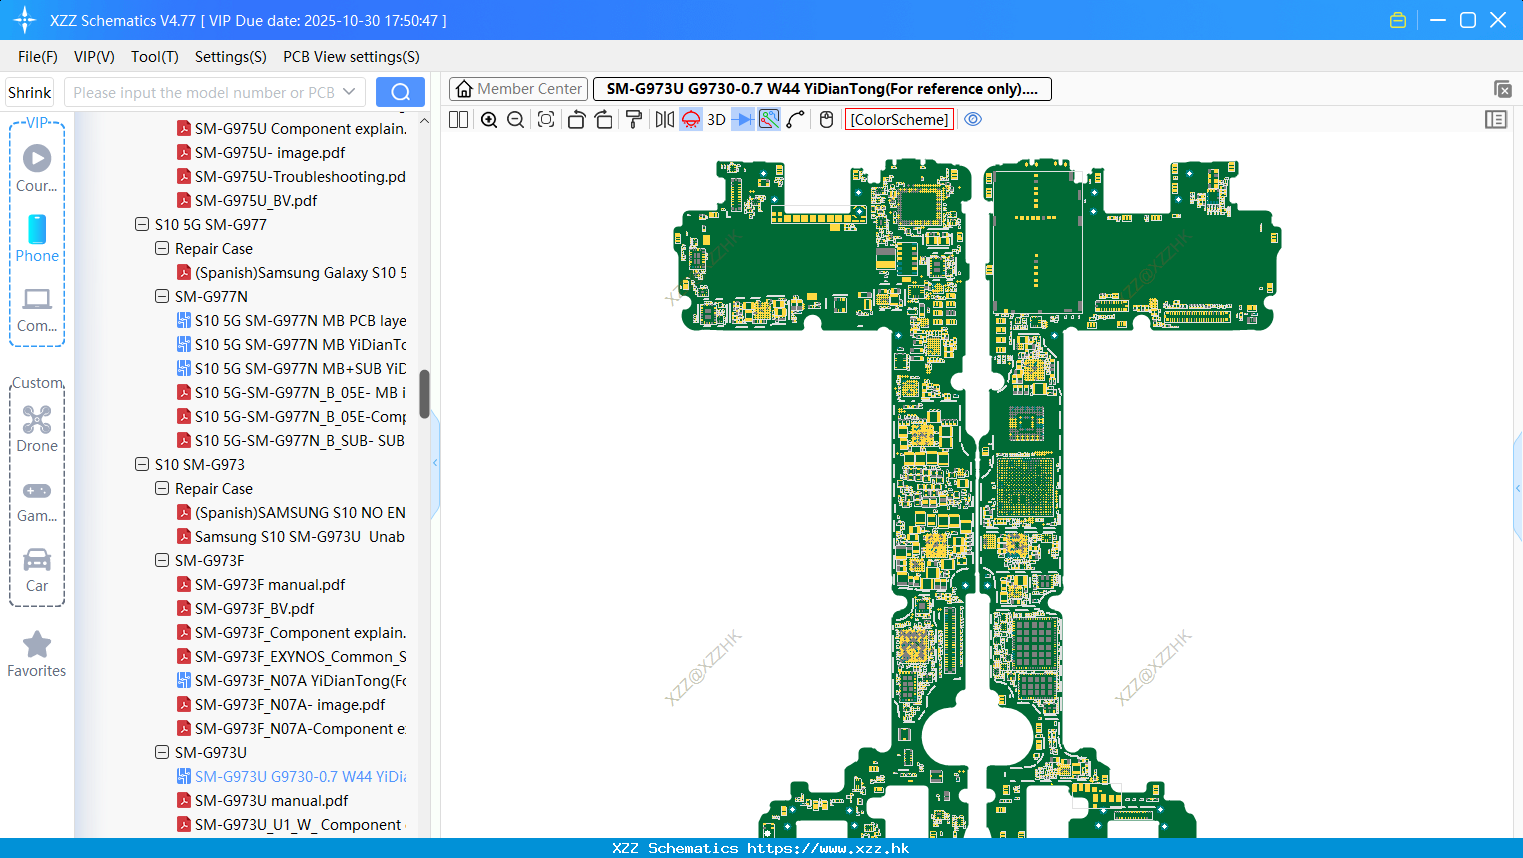Click the blue search button
This screenshot has width=1523, height=858.
(x=400, y=92)
